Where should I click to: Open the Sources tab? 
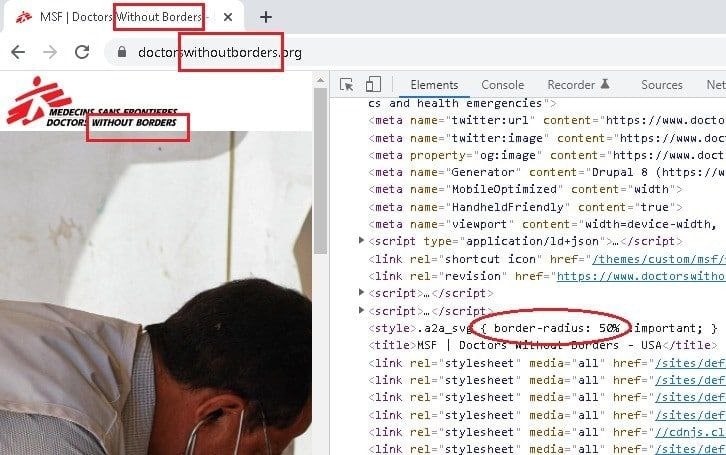point(662,85)
